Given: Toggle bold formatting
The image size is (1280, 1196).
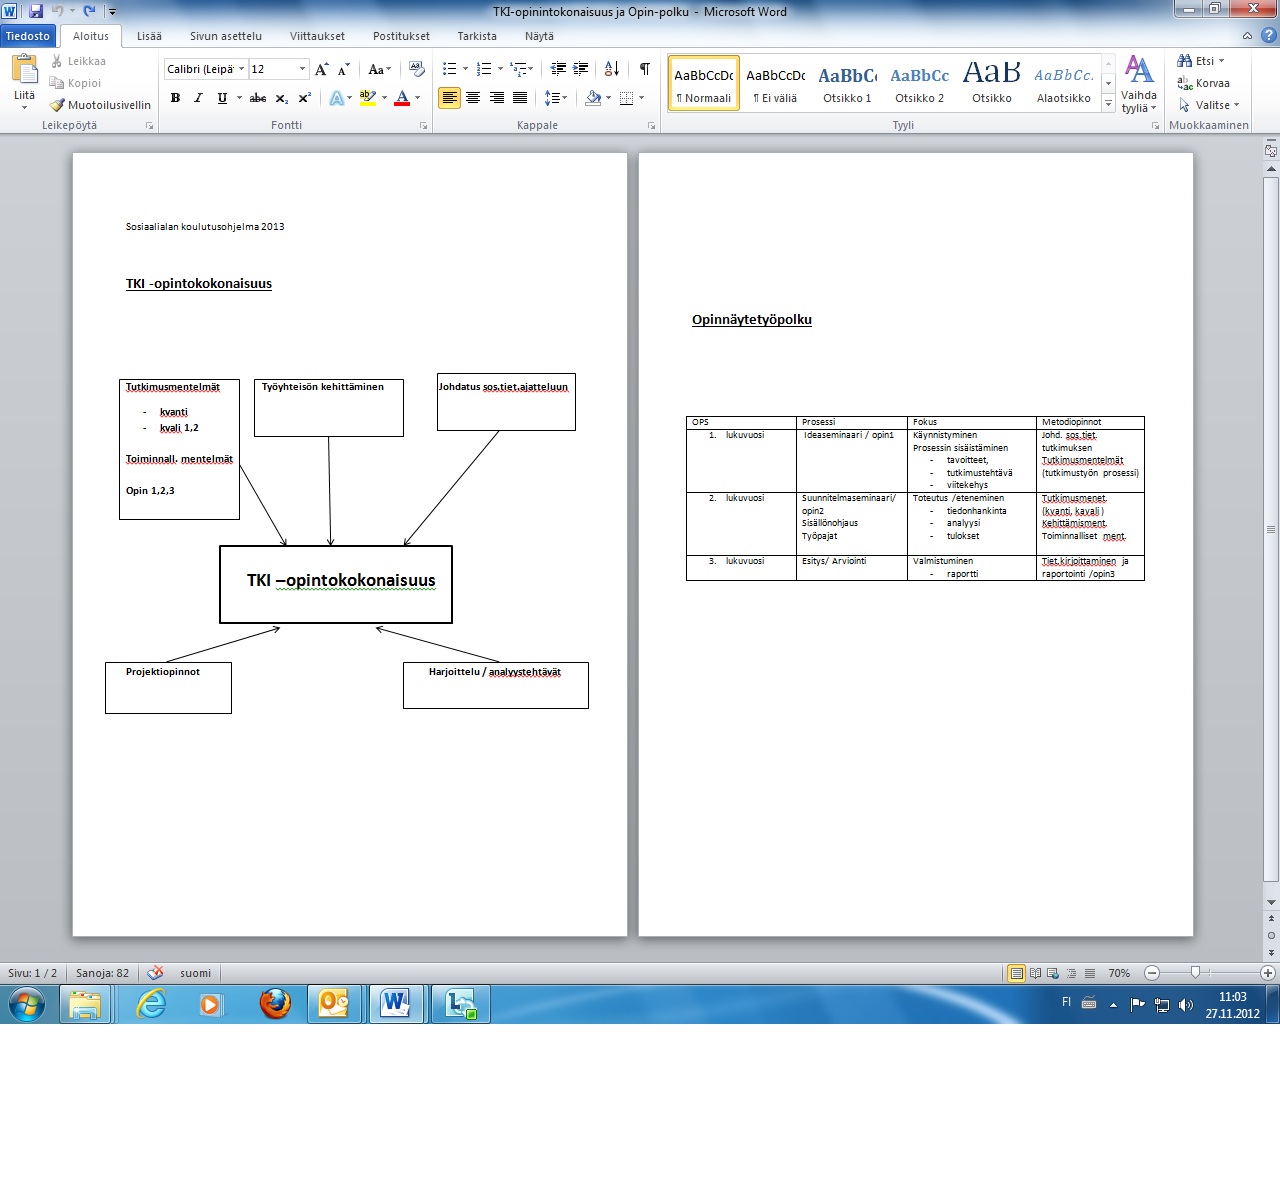Looking at the screenshot, I should coord(175,98).
